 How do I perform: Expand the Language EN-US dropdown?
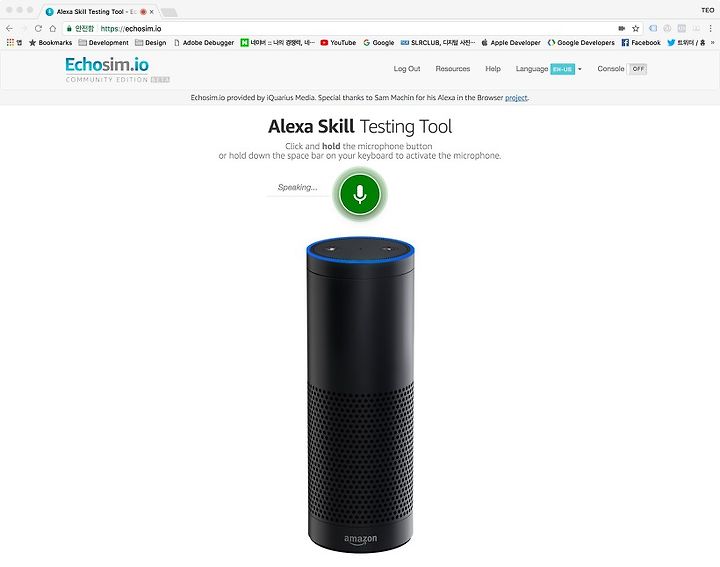[566, 69]
